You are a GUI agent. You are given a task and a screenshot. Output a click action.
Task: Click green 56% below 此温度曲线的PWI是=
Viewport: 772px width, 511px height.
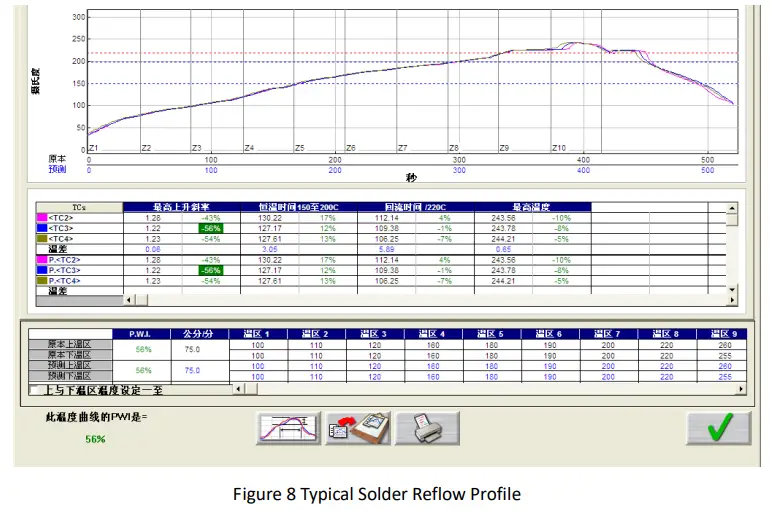coord(95,439)
